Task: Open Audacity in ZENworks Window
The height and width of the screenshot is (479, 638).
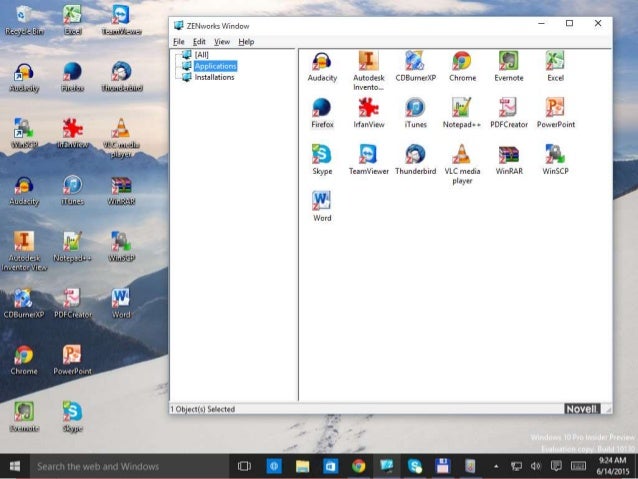Action: tap(322, 67)
